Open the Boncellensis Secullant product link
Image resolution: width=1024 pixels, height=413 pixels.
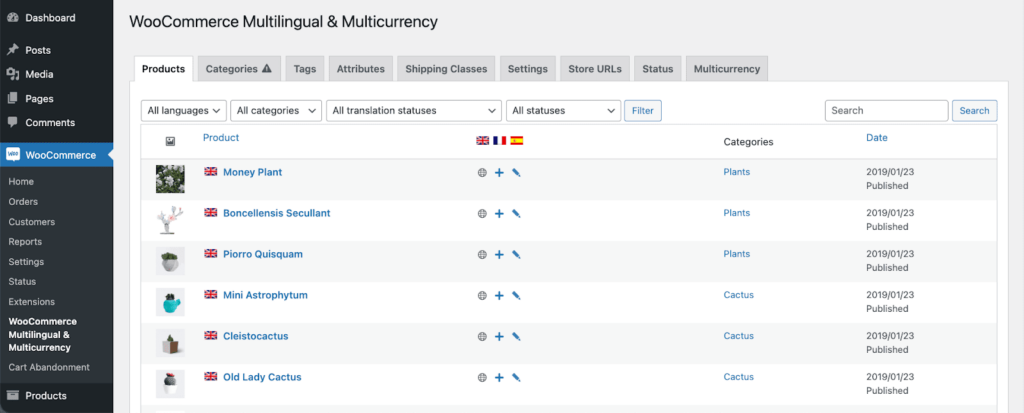click(x=277, y=213)
